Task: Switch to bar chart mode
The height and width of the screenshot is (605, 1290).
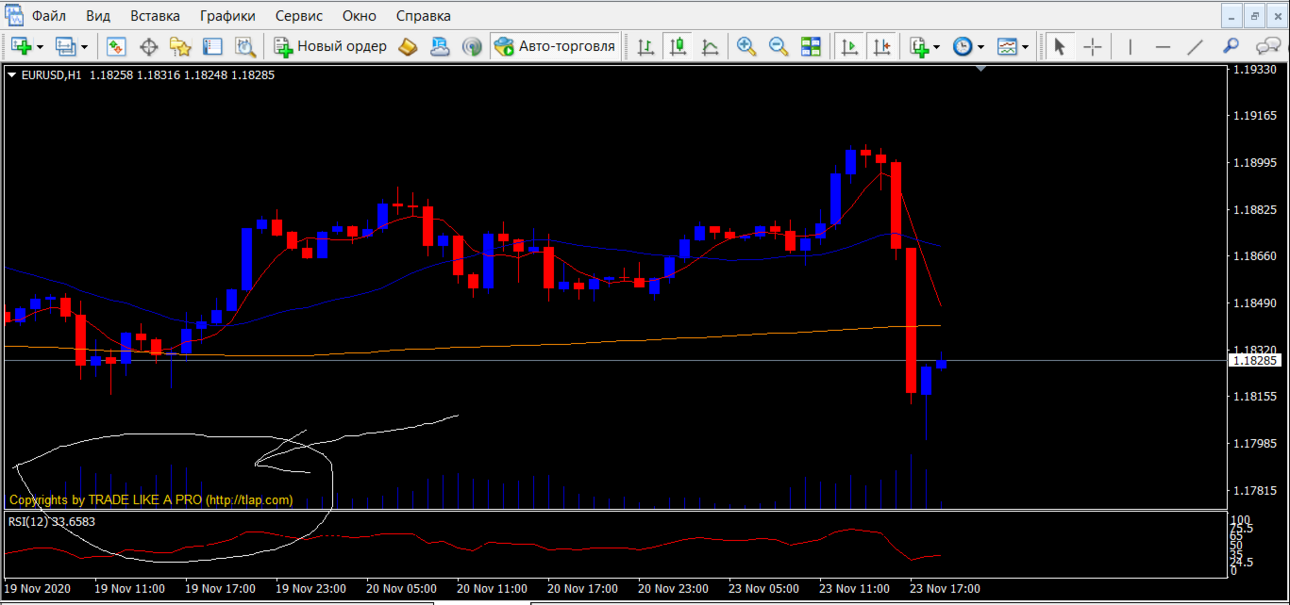Action: [x=646, y=46]
